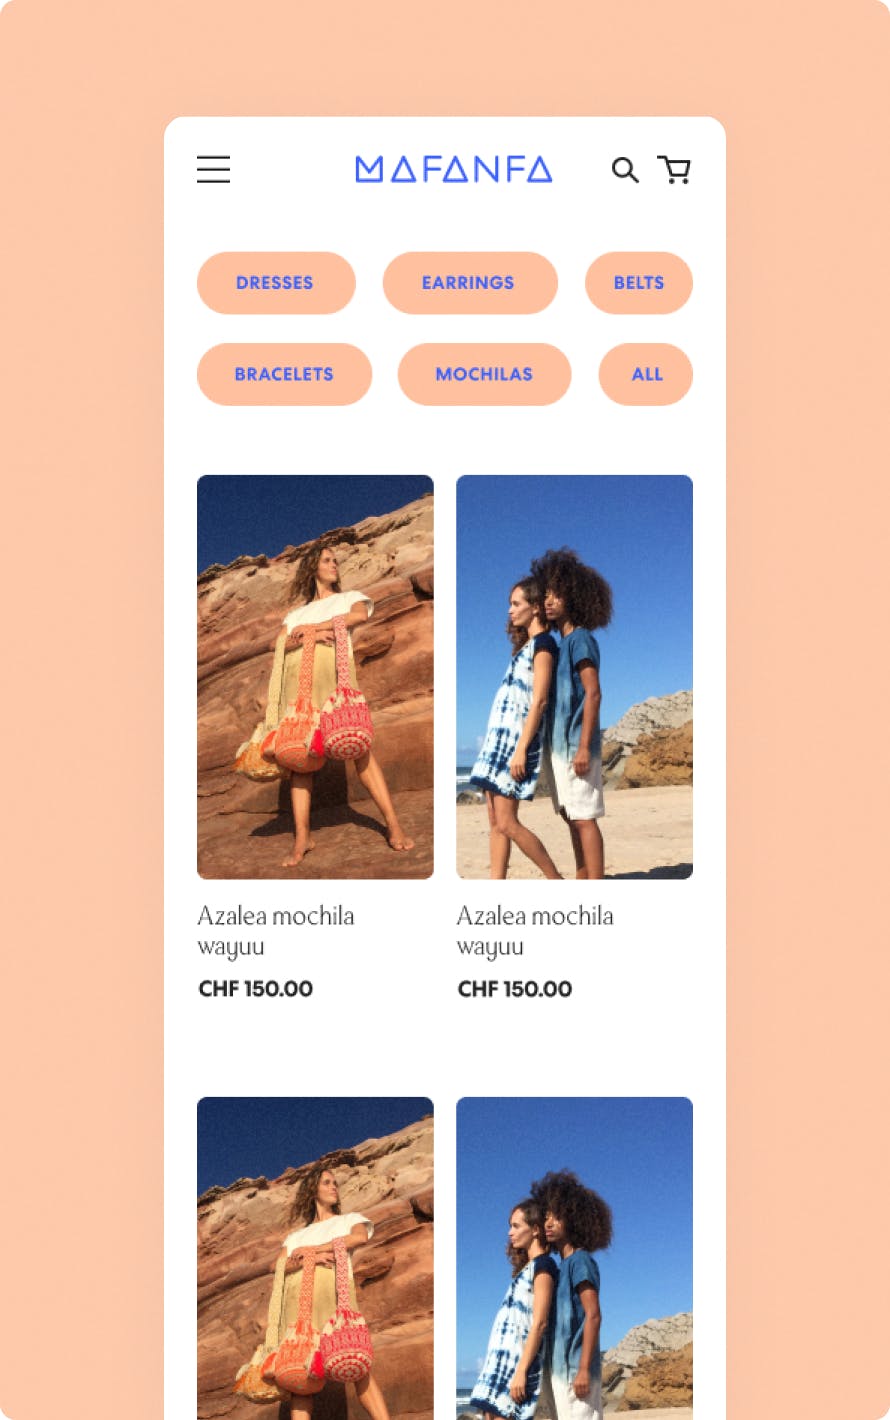Screen dimensions: 890x1420
Task: Click the second Azalea mochila wayuu title
Action: 535,931
